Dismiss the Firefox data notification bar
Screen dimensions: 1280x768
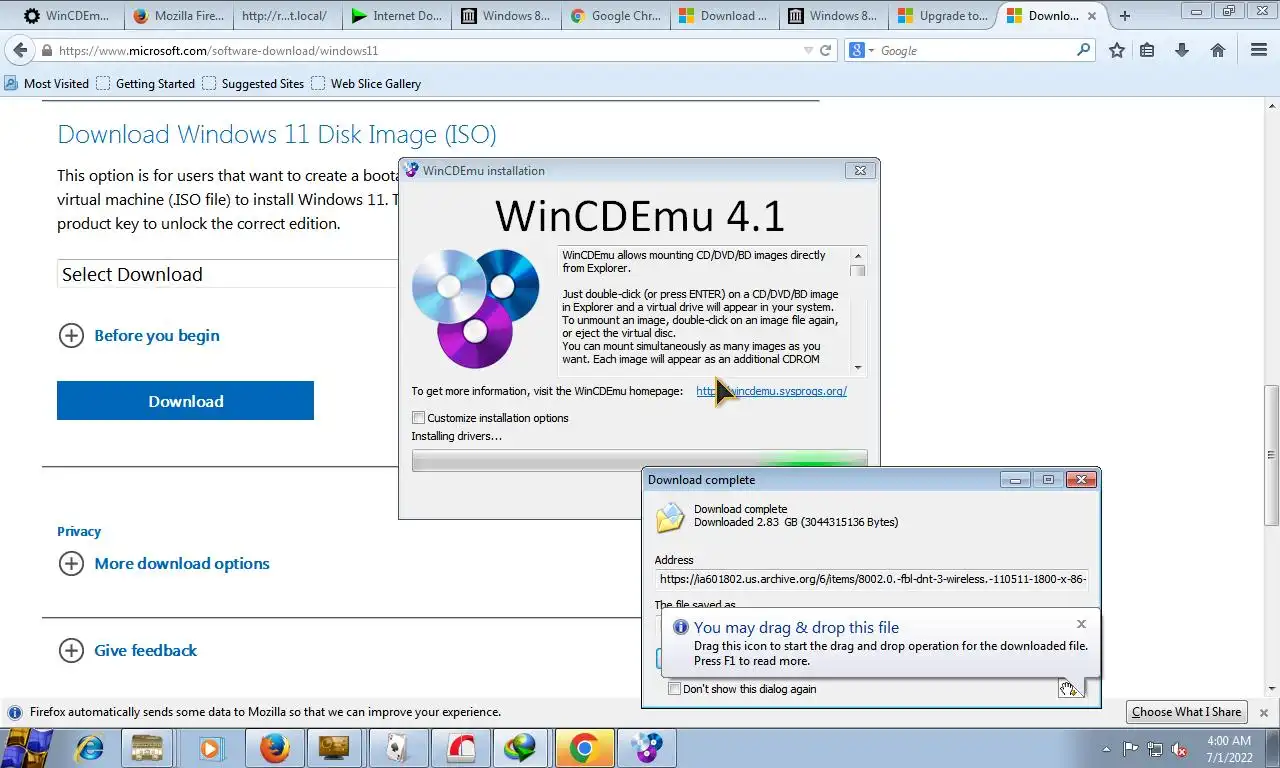coord(1264,712)
